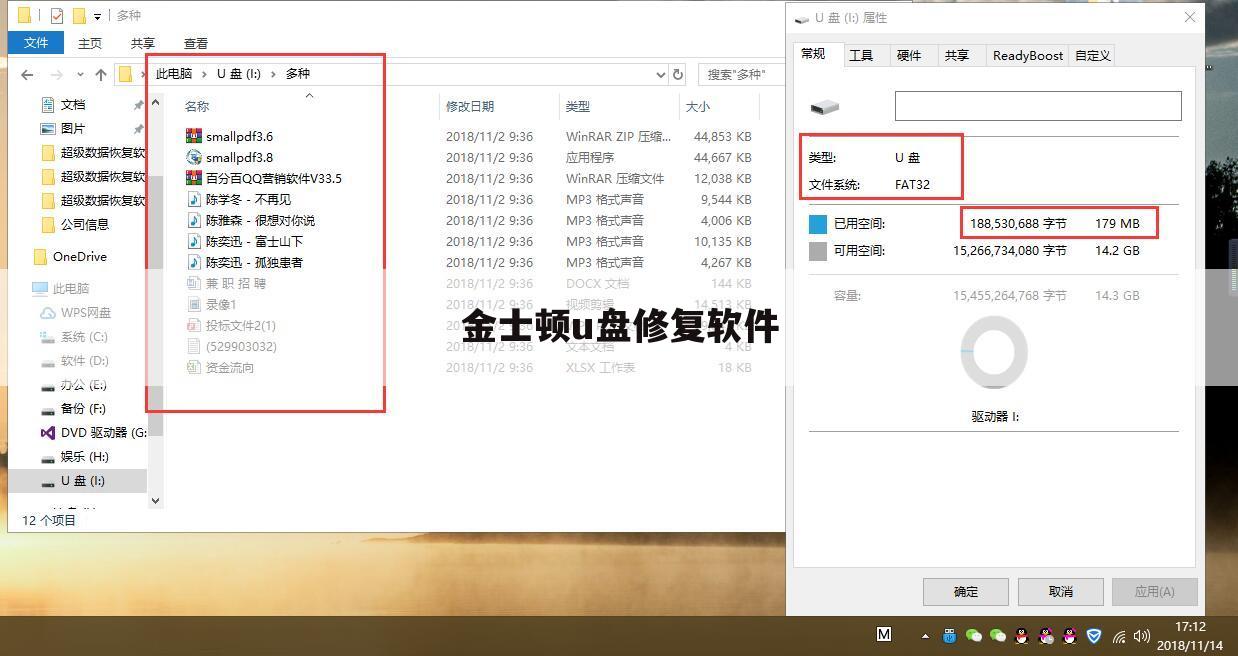Click the U 盘 (I:) breadcrumb

[239, 74]
